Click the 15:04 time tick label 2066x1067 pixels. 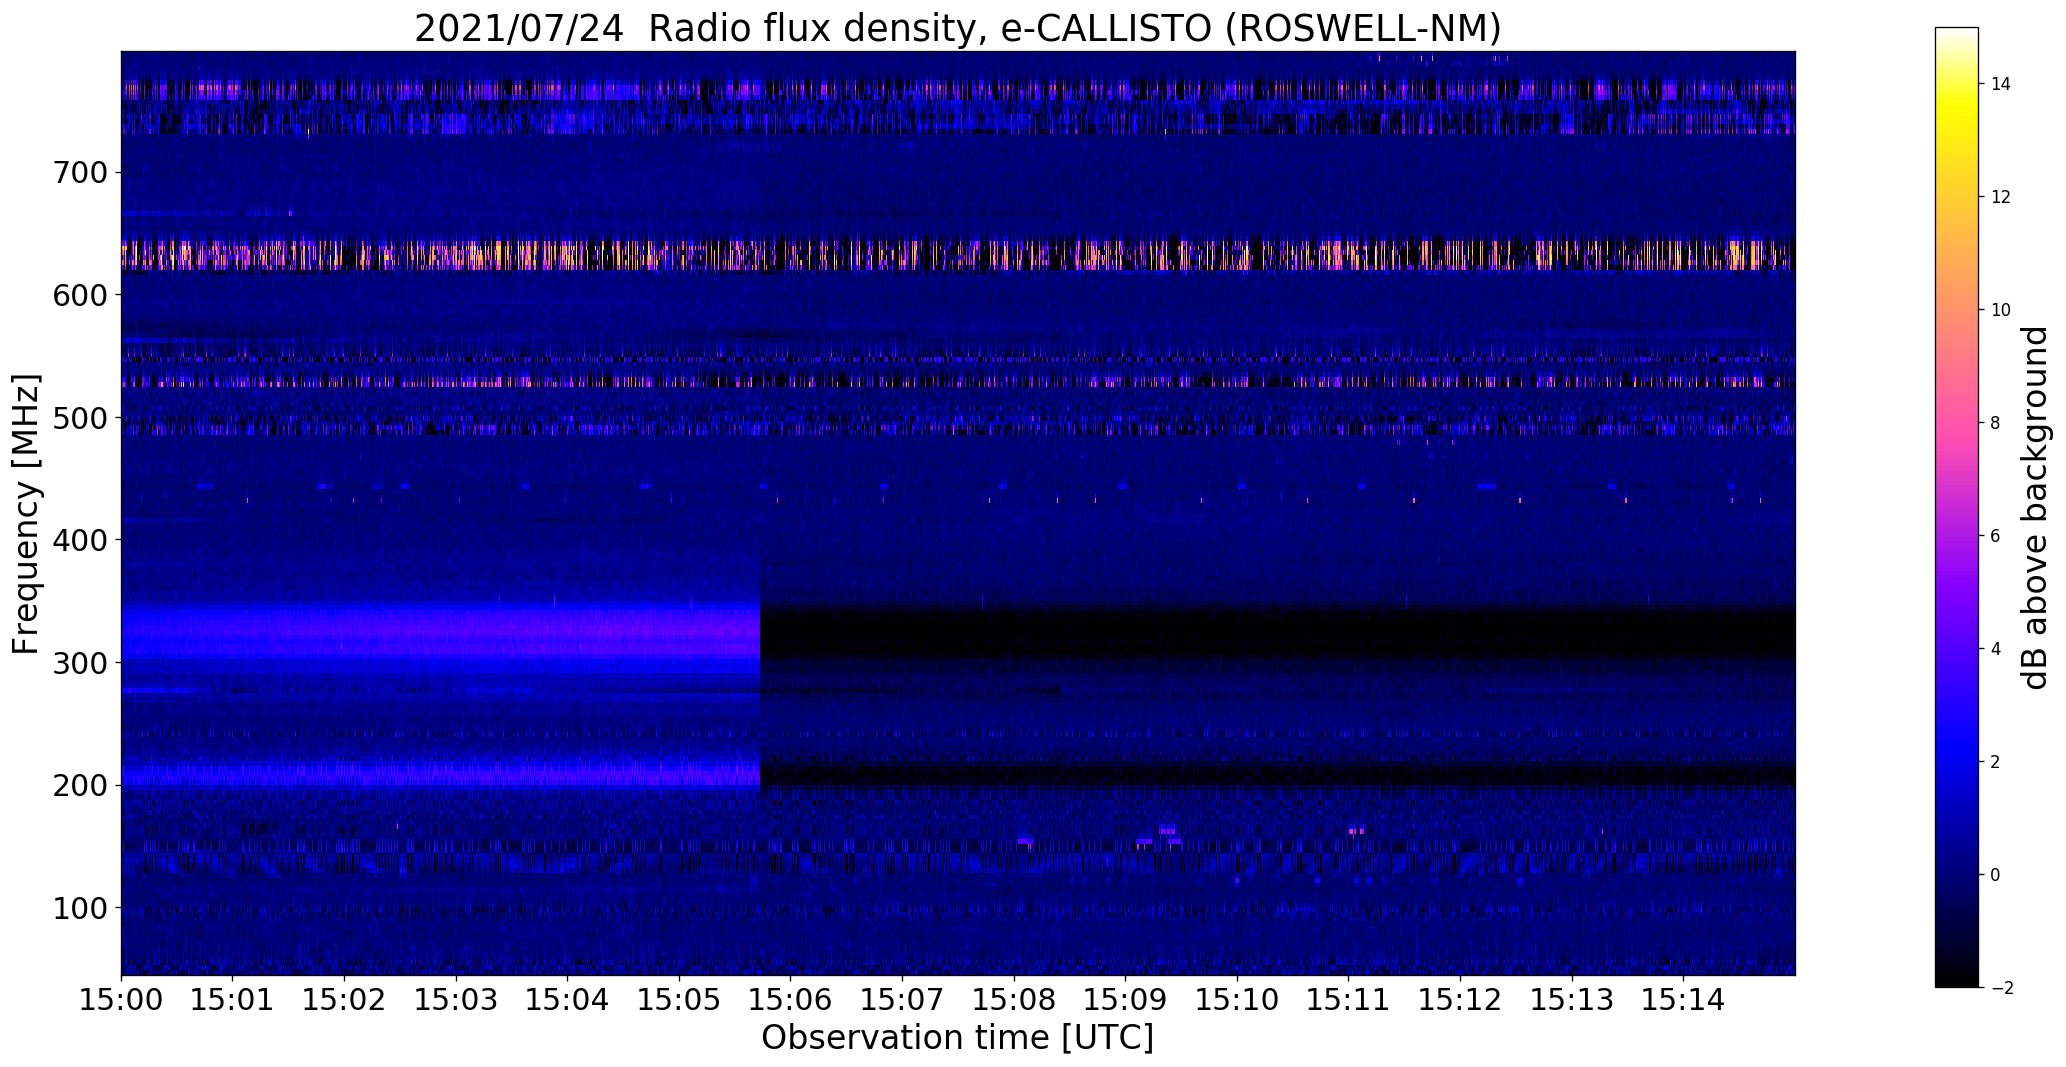coord(567,999)
